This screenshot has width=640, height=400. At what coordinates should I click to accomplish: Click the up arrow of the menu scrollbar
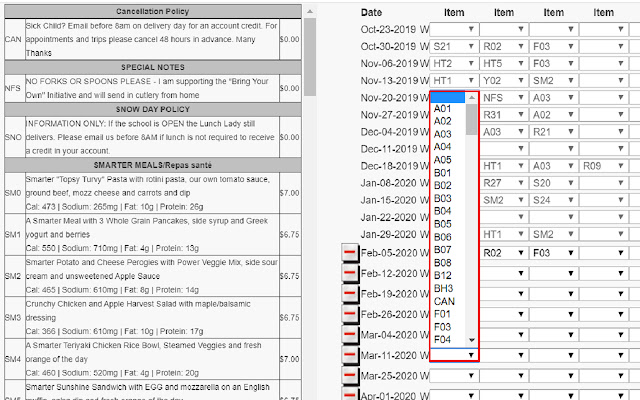310,11
